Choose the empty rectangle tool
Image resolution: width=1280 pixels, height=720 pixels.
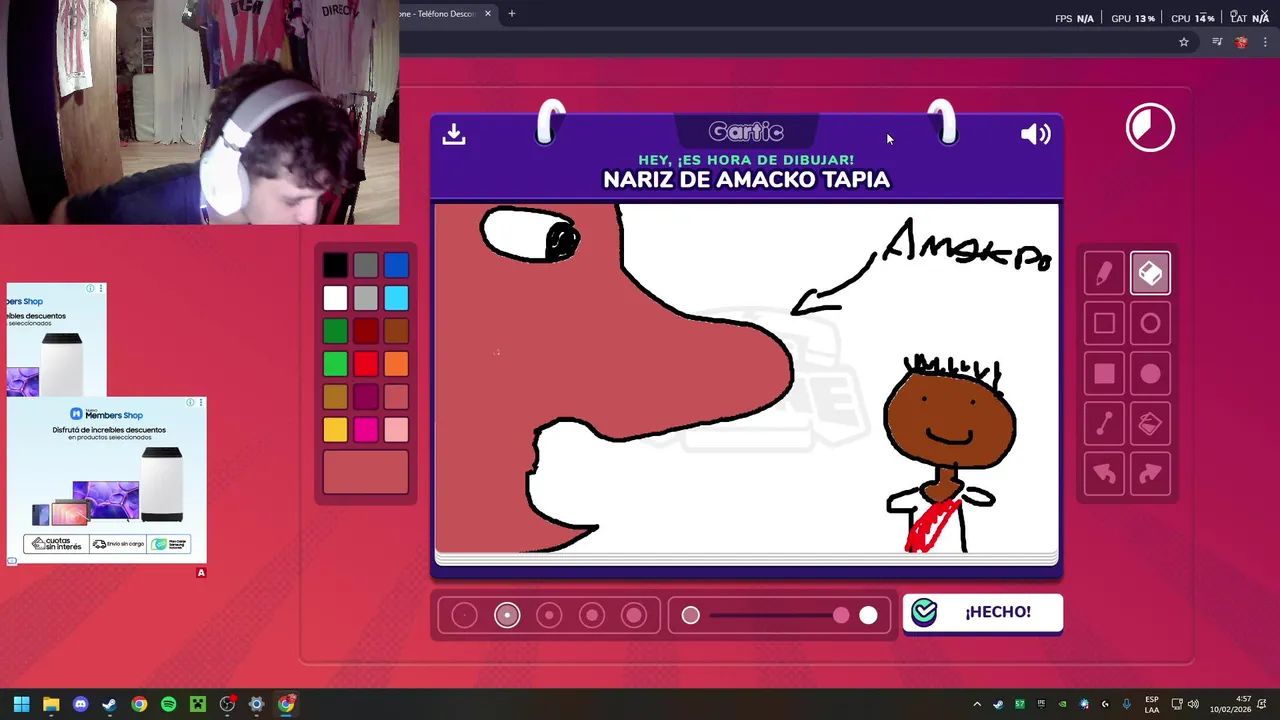click(x=1104, y=323)
